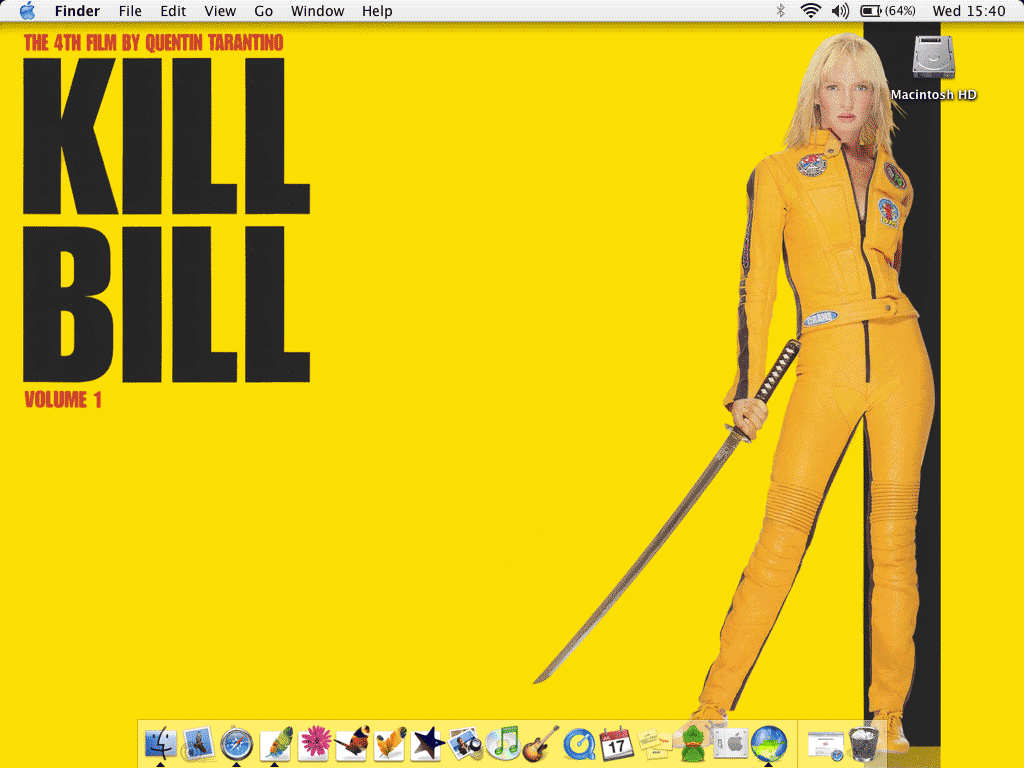The width and height of the screenshot is (1024, 768).
Task: Launch Adium green duck icon
Action: (x=692, y=744)
